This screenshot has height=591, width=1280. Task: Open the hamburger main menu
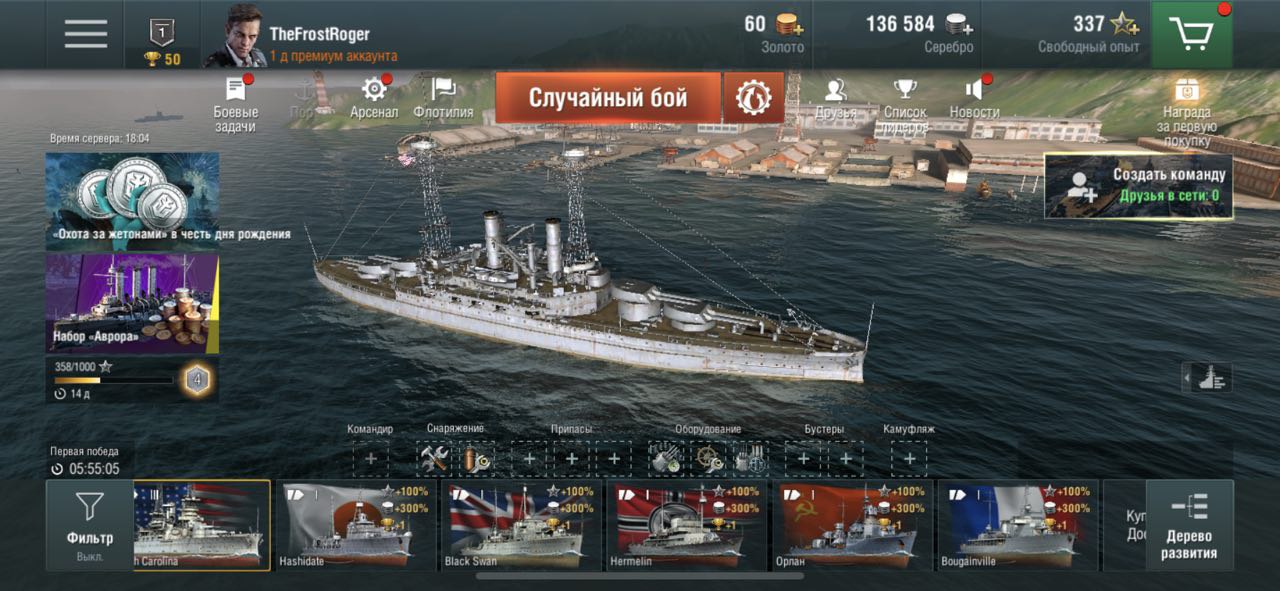[86, 34]
